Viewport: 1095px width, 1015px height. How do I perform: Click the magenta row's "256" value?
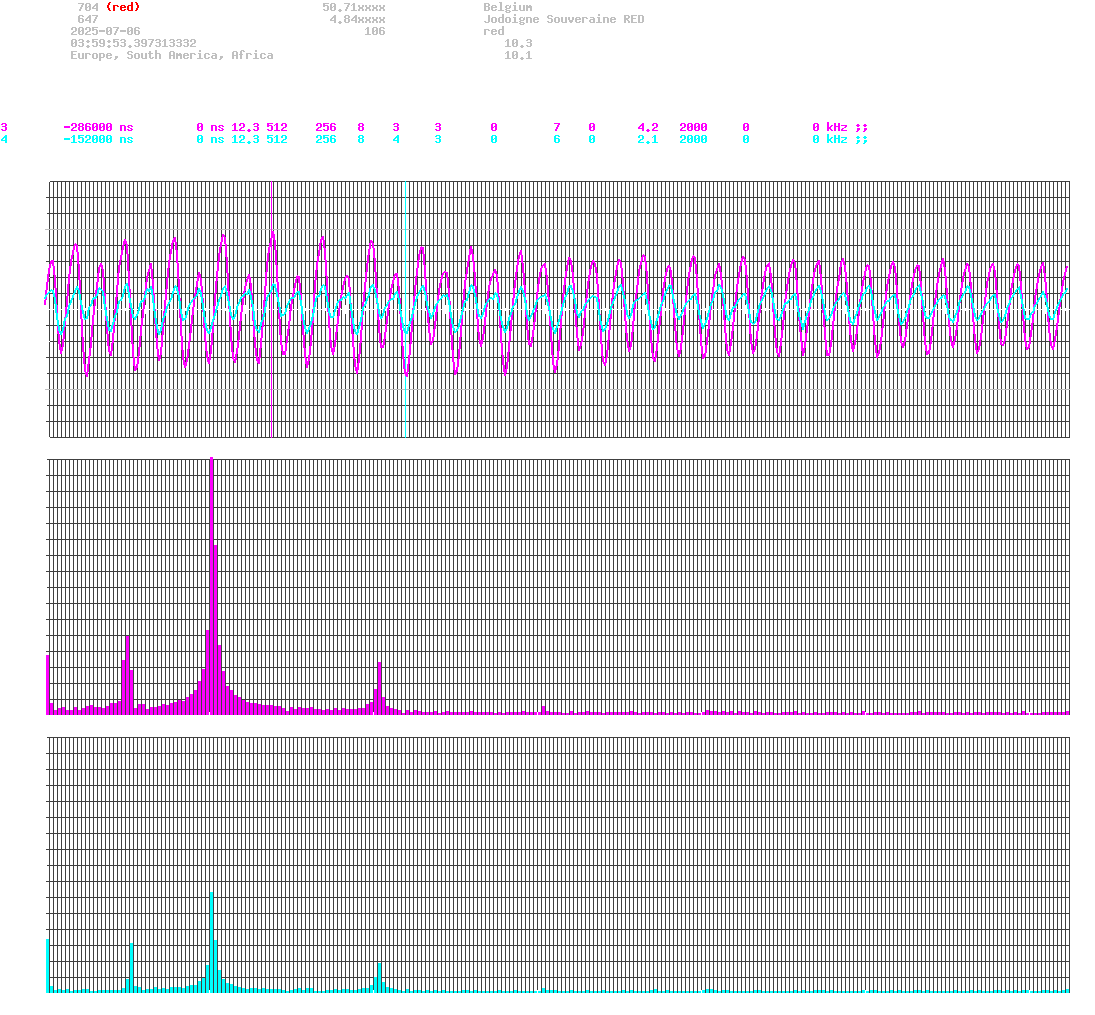coord(326,127)
